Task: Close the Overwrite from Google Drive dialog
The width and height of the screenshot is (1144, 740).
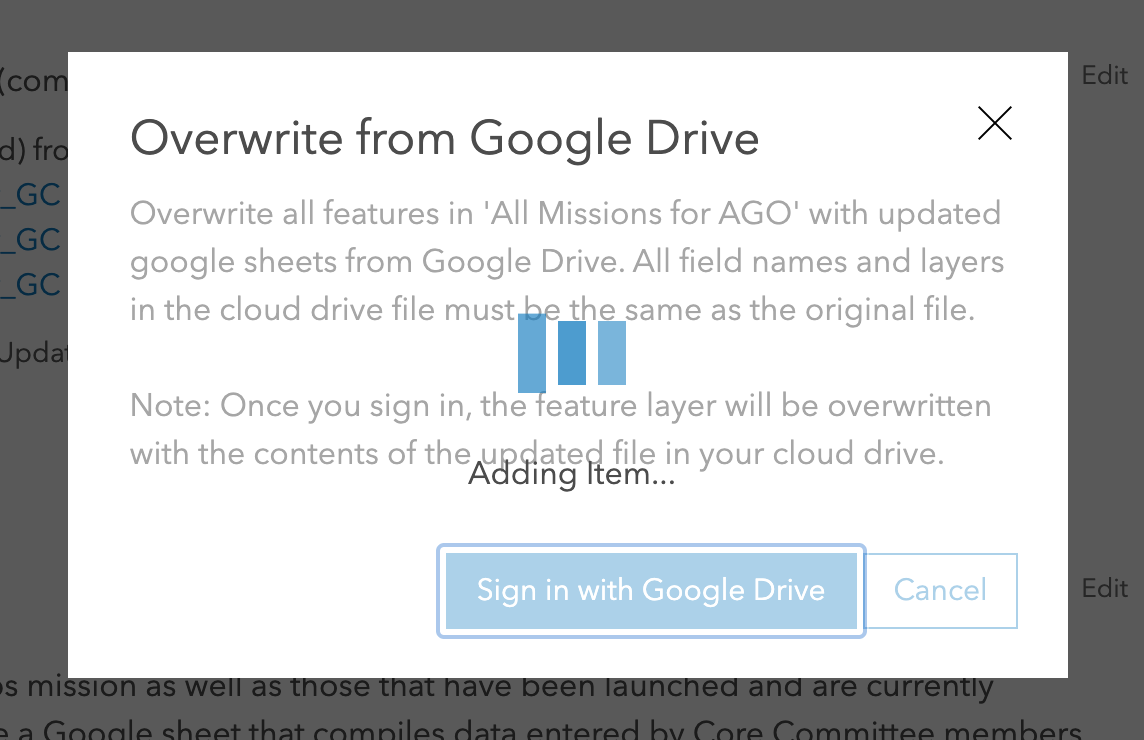Action: [x=994, y=123]
